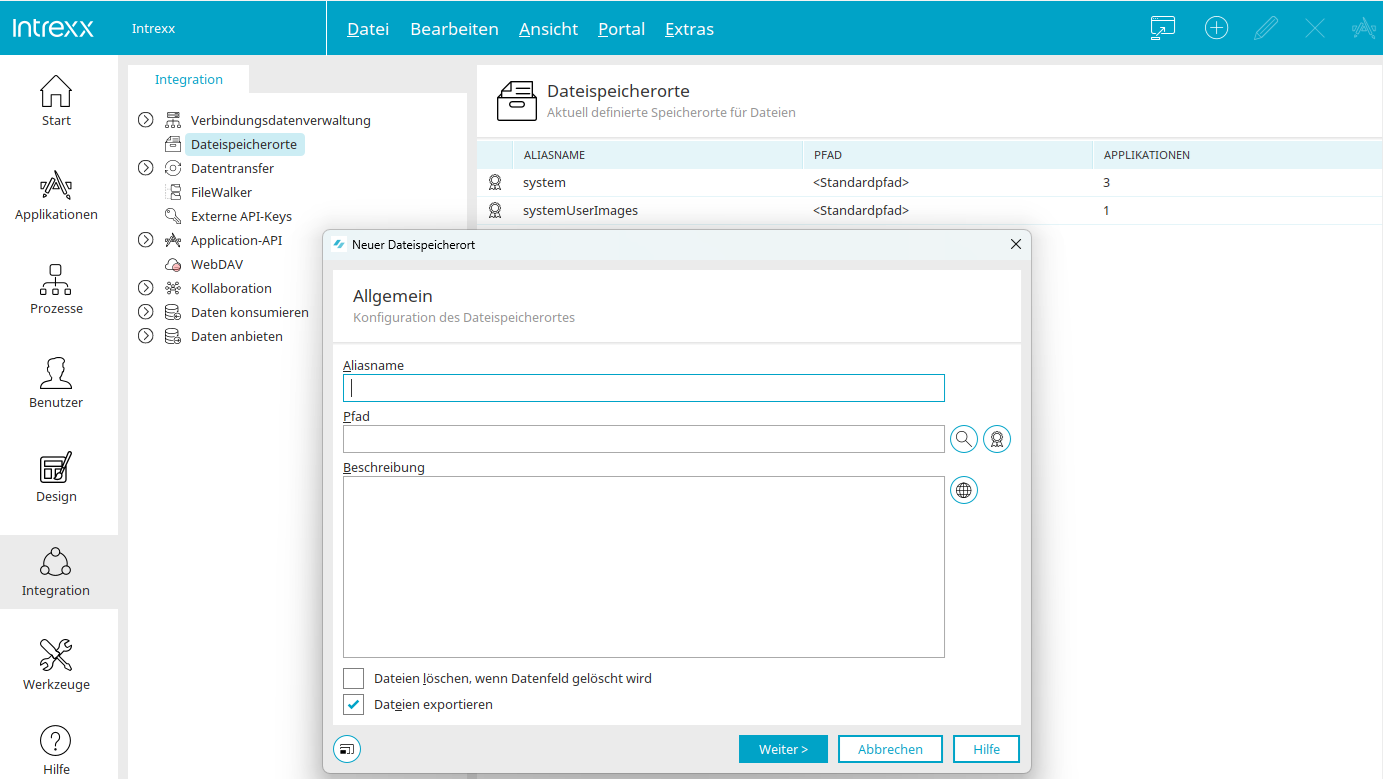Click the standard path icon beside Pfad field
The width and height of the screenshot is (1383, 779).
[997, 439]
